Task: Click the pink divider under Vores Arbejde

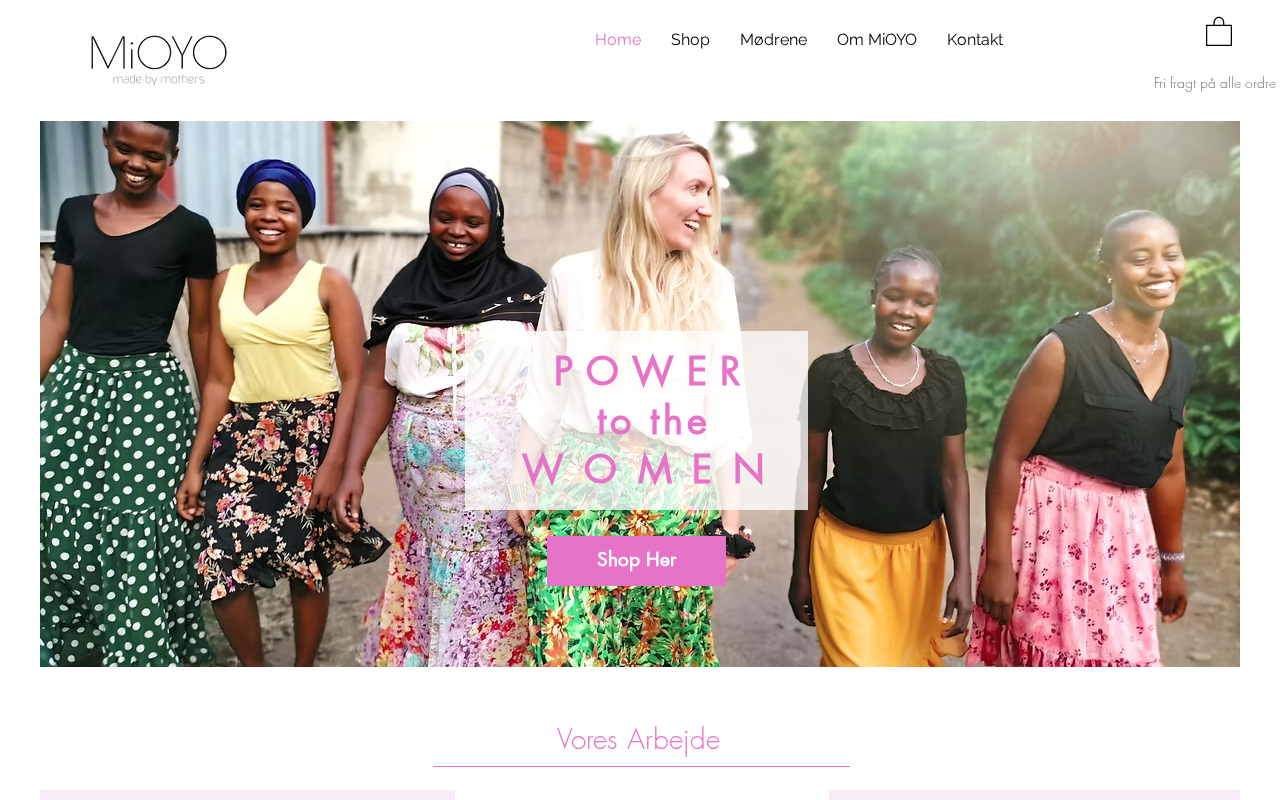Action: [x=641, y=766]
